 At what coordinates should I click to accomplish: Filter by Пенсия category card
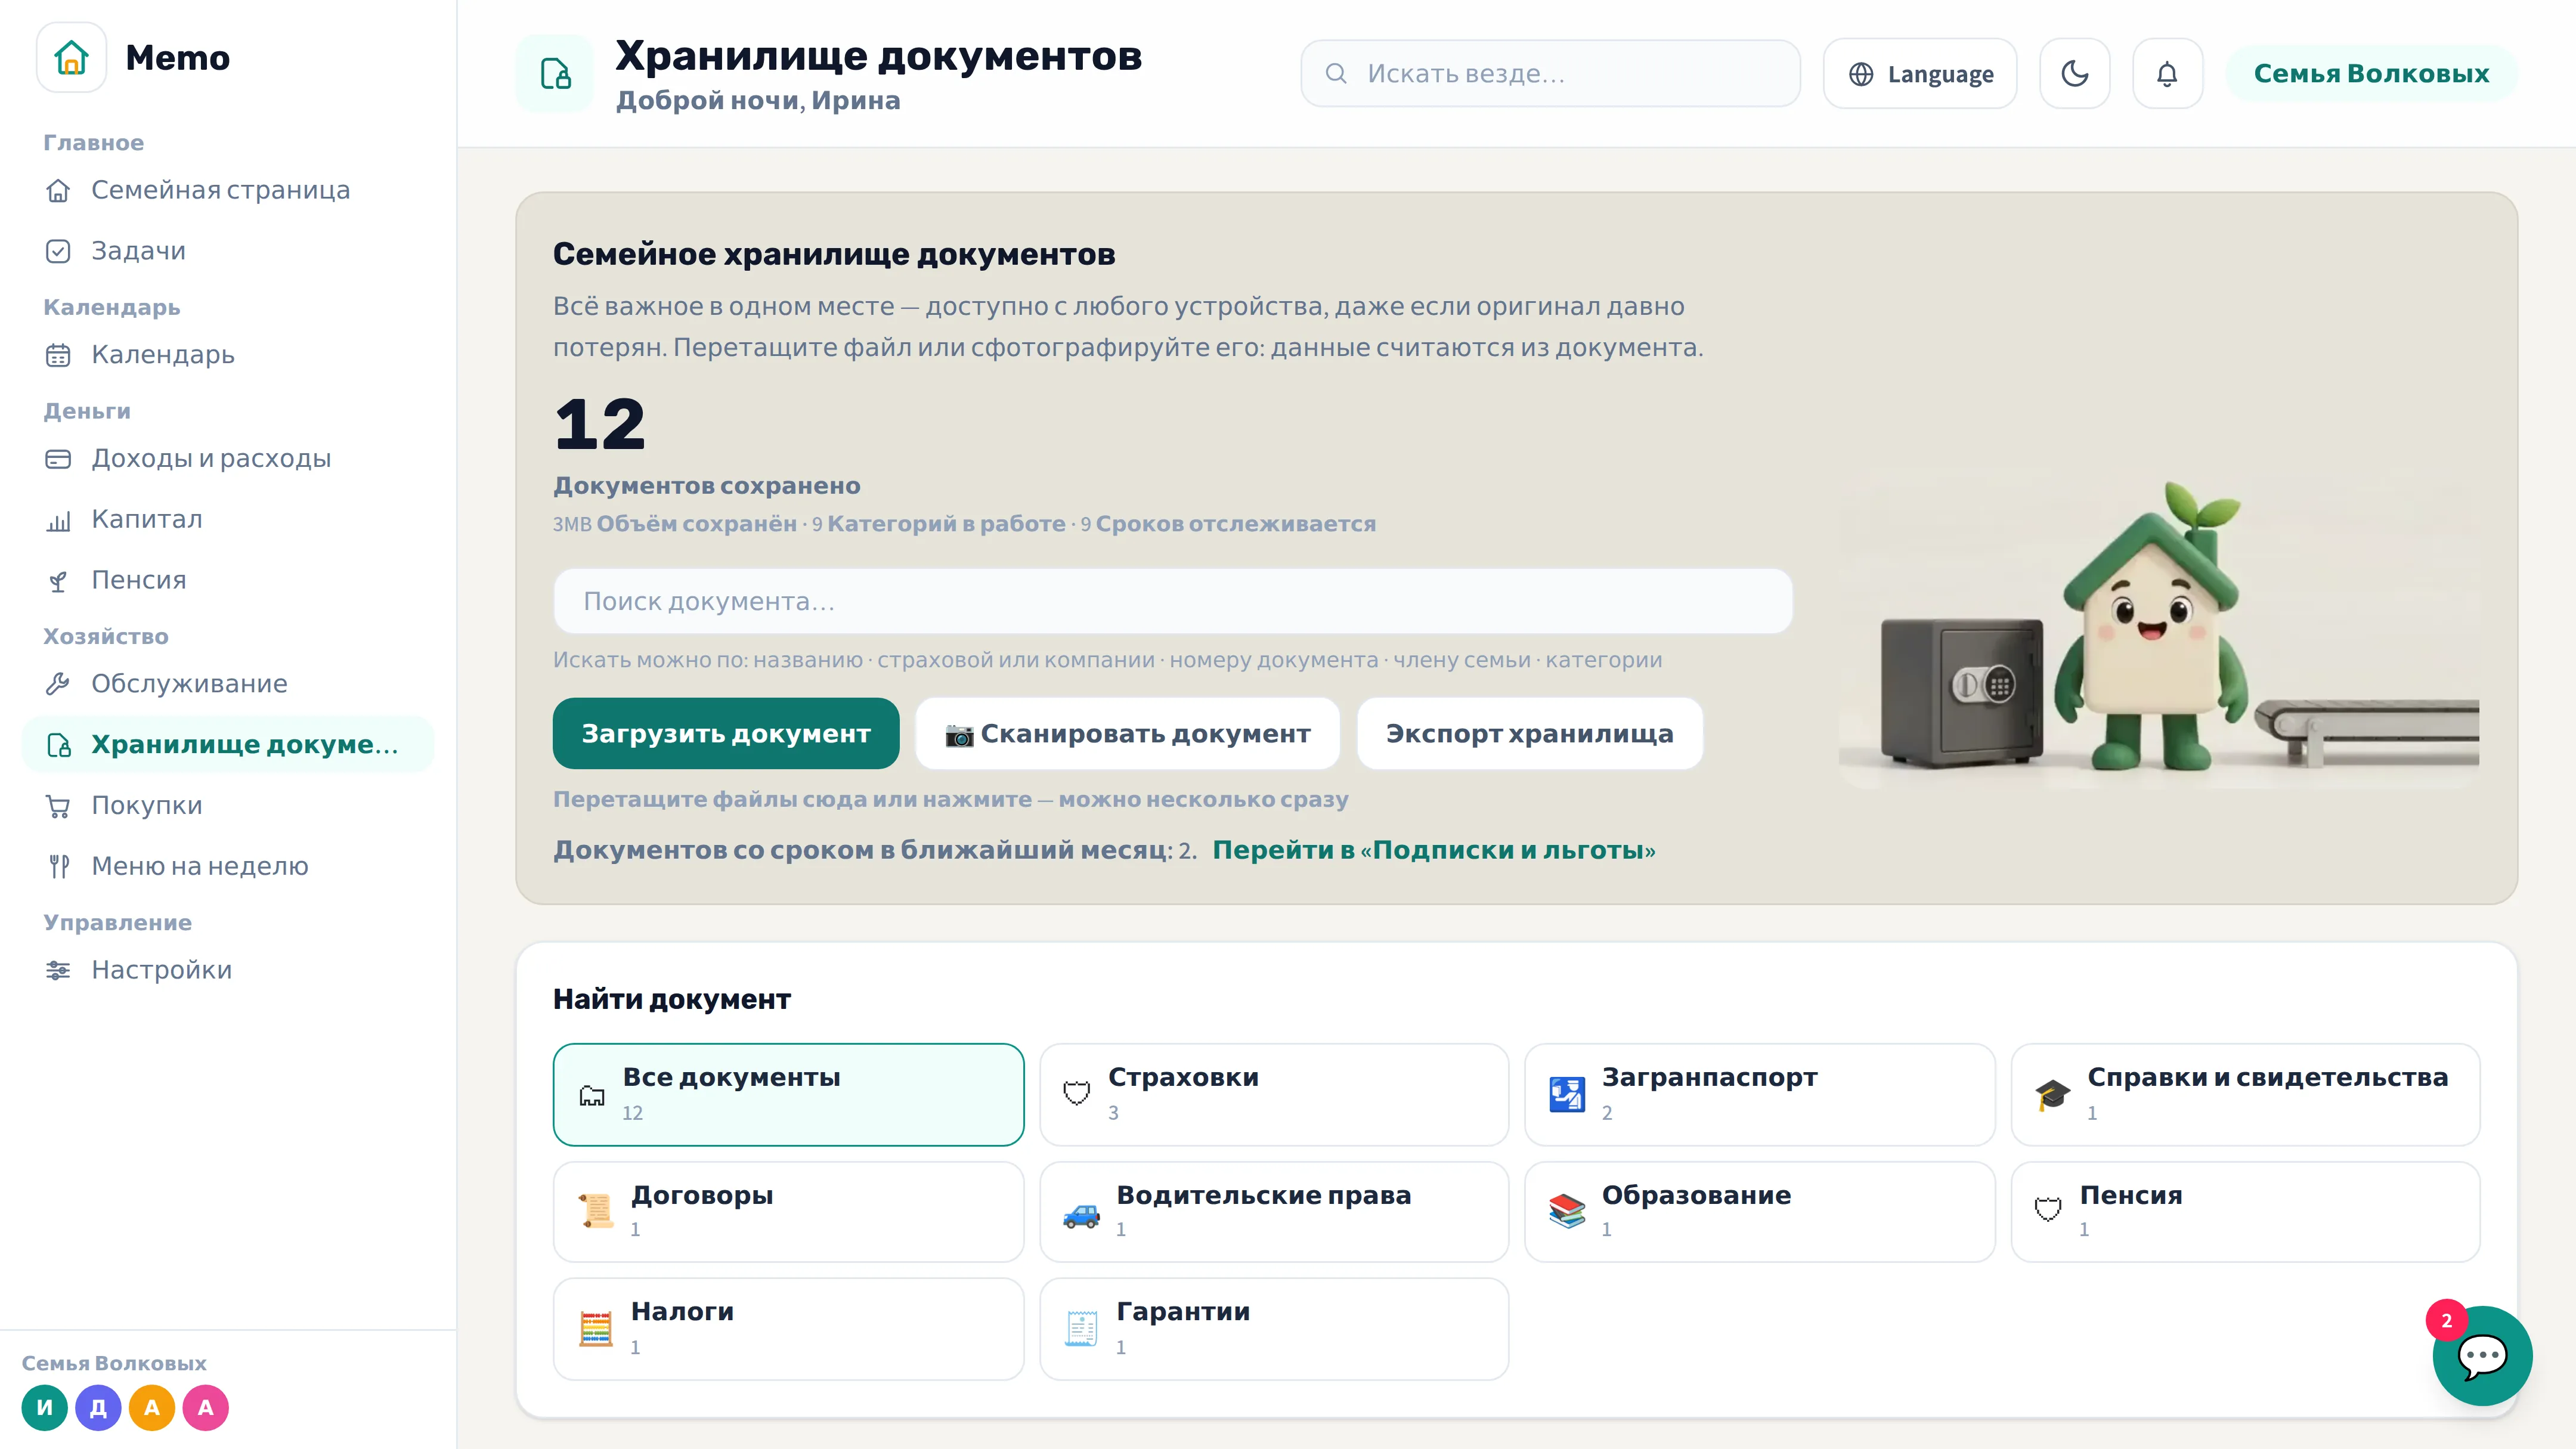2245,1212
